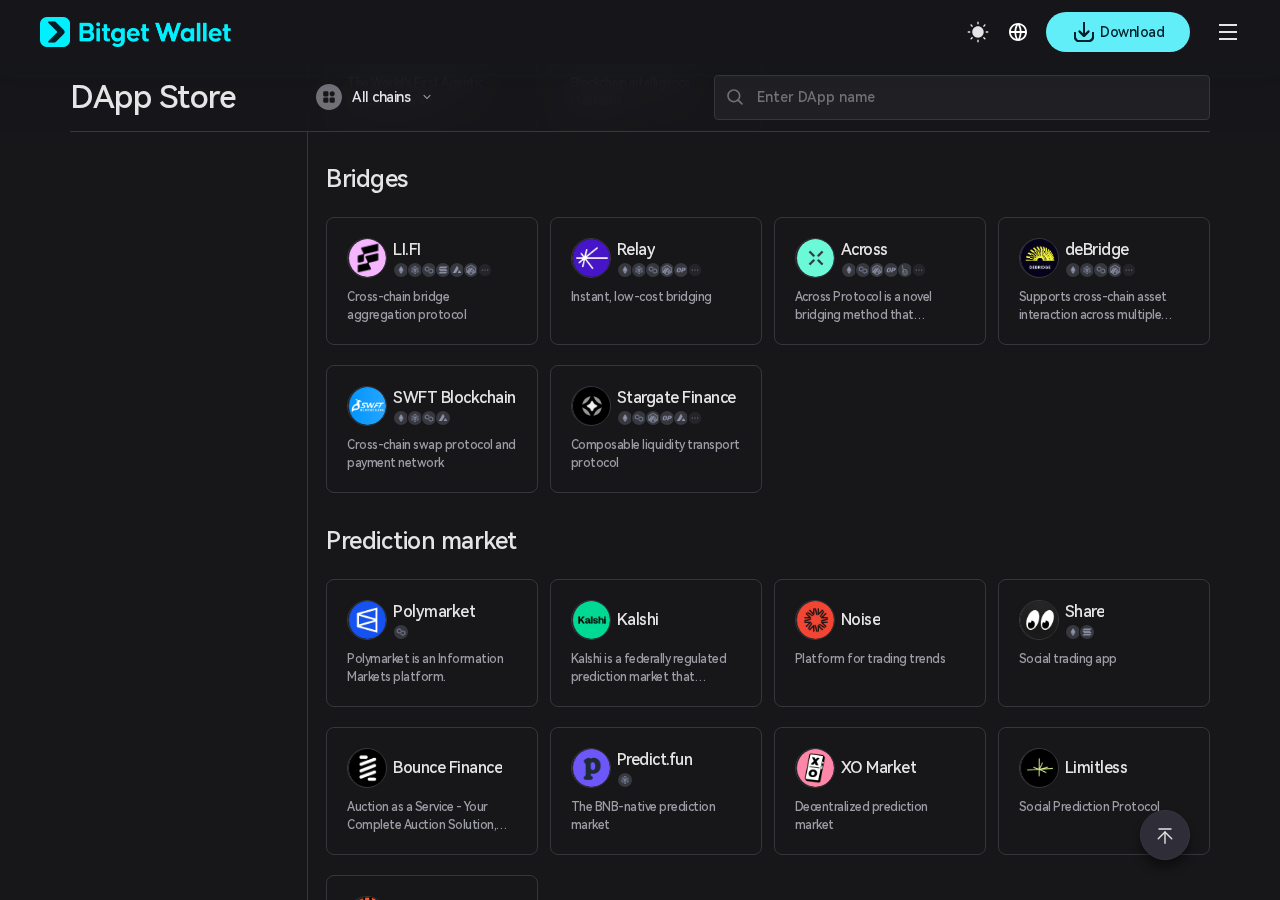Click the search magnifier icon
1280x900 pixels.
tap(735, 97)
